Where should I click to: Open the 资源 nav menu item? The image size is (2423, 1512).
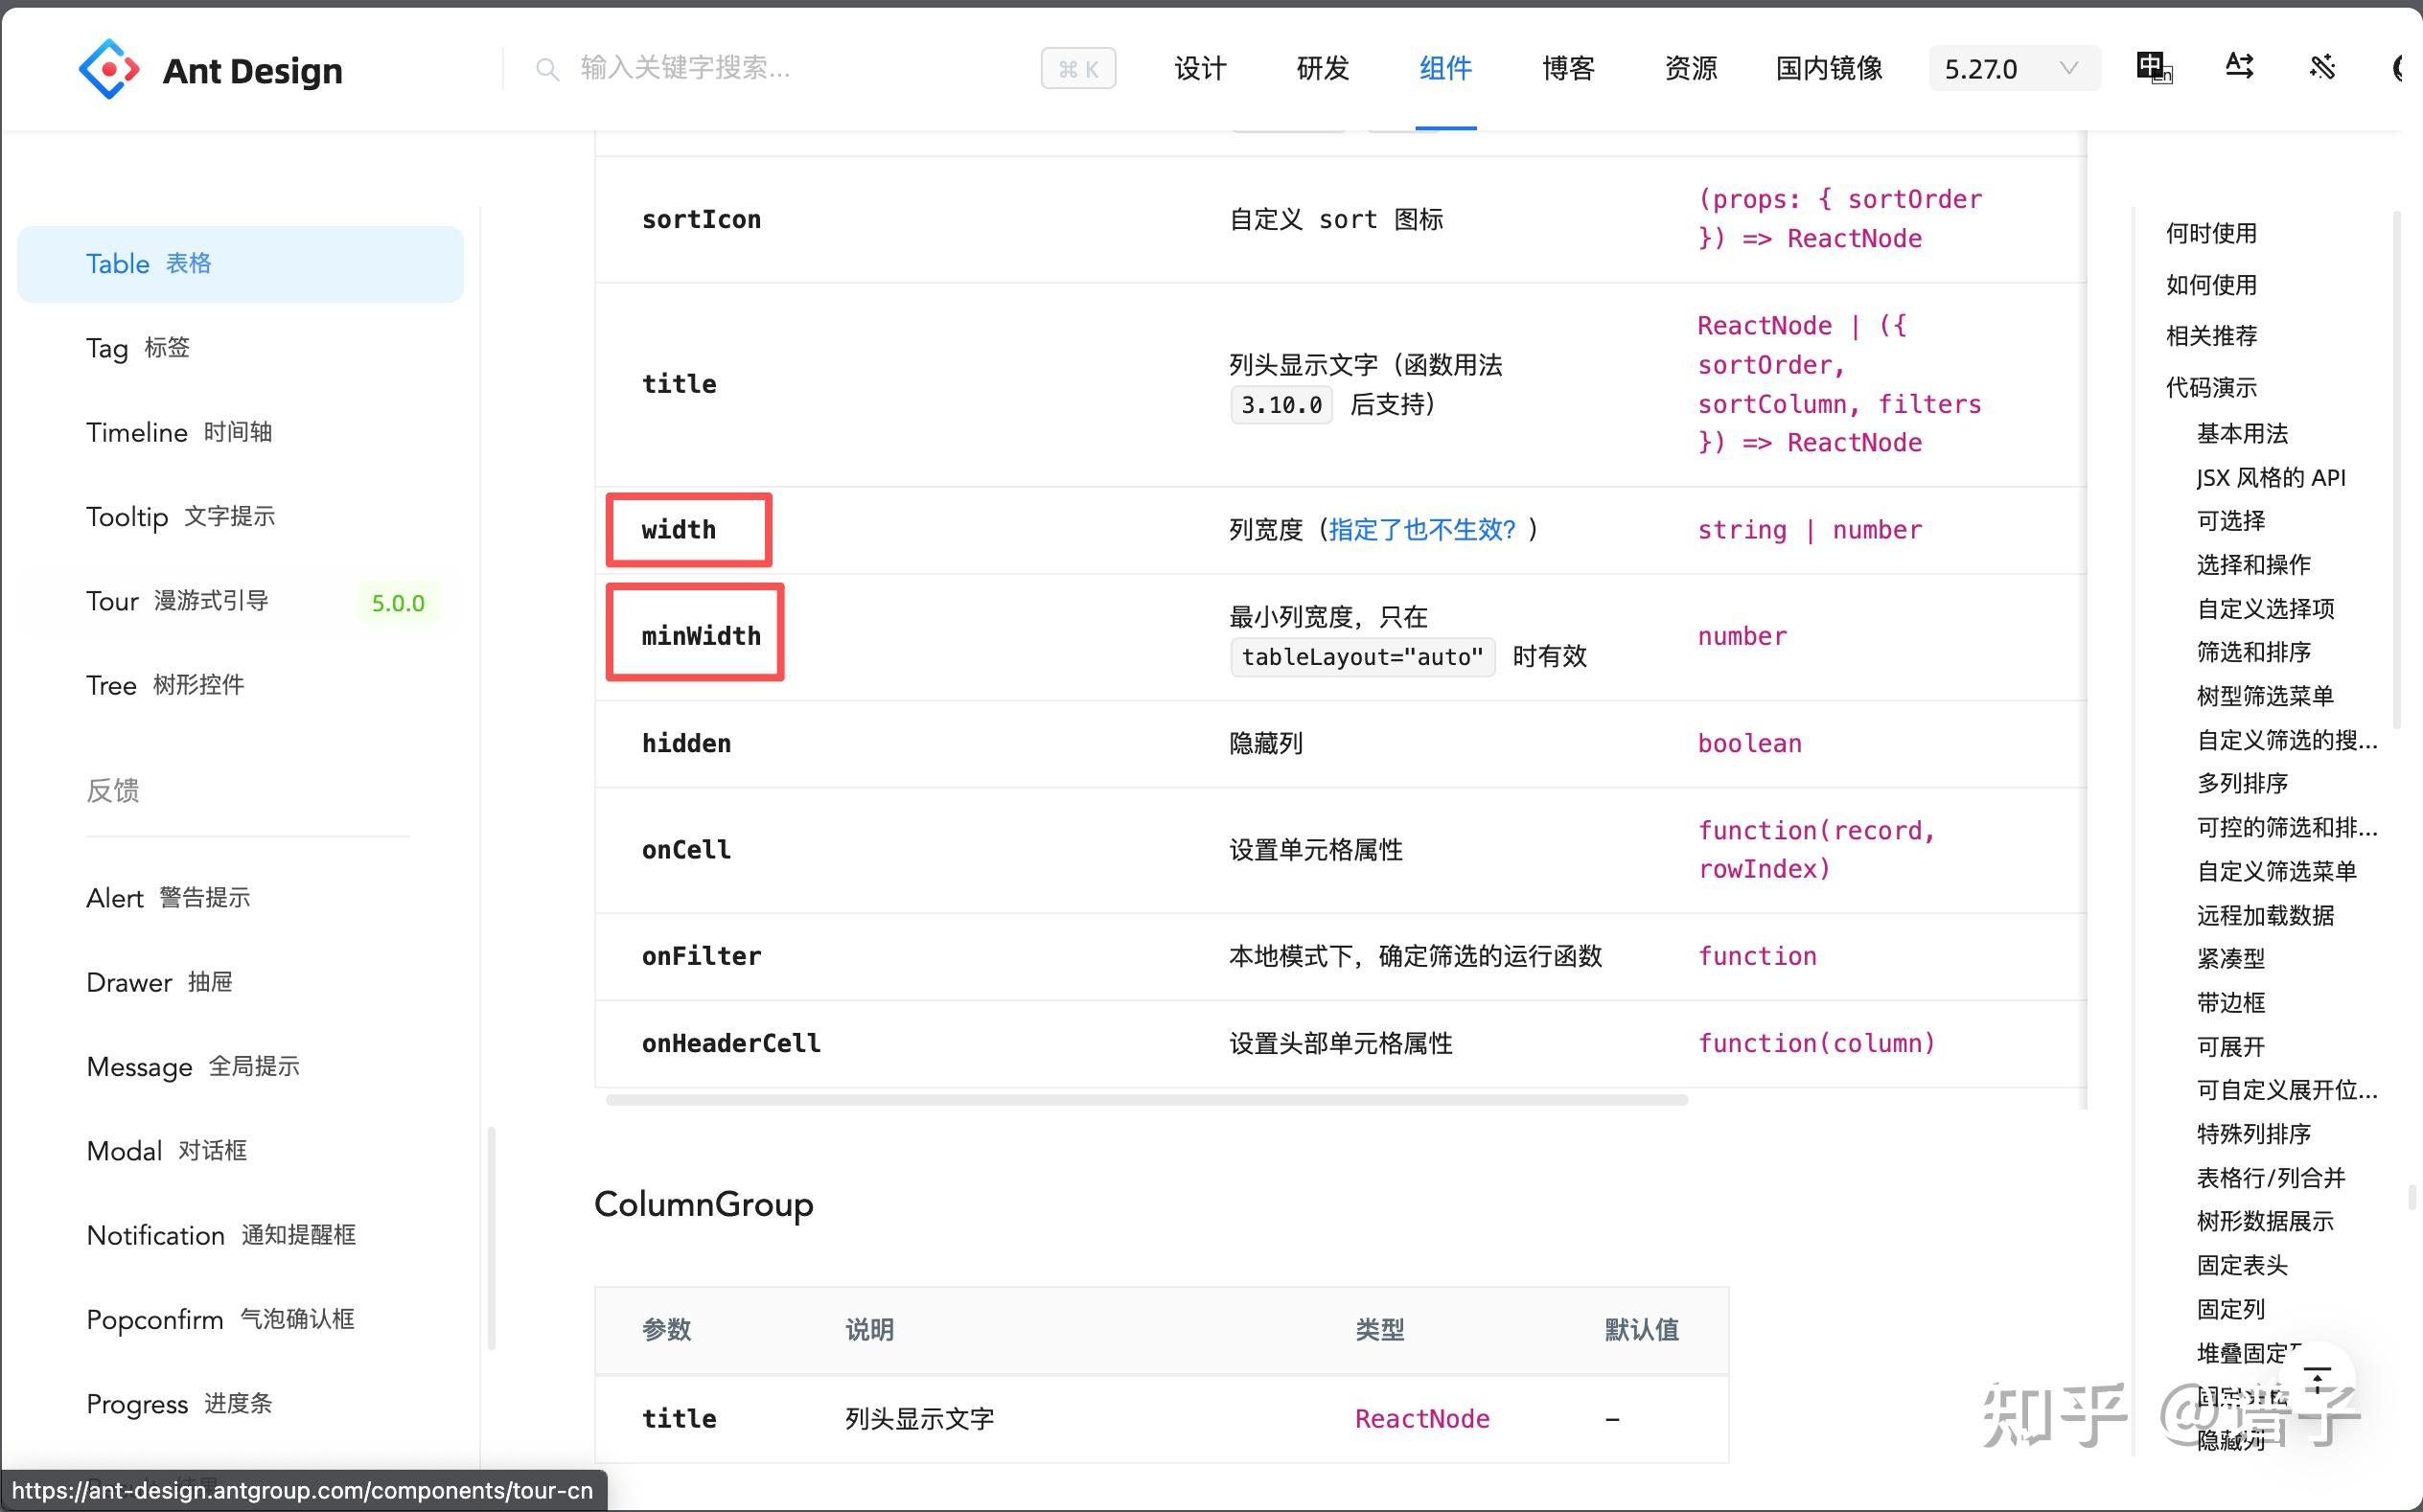coord(1691,68)
